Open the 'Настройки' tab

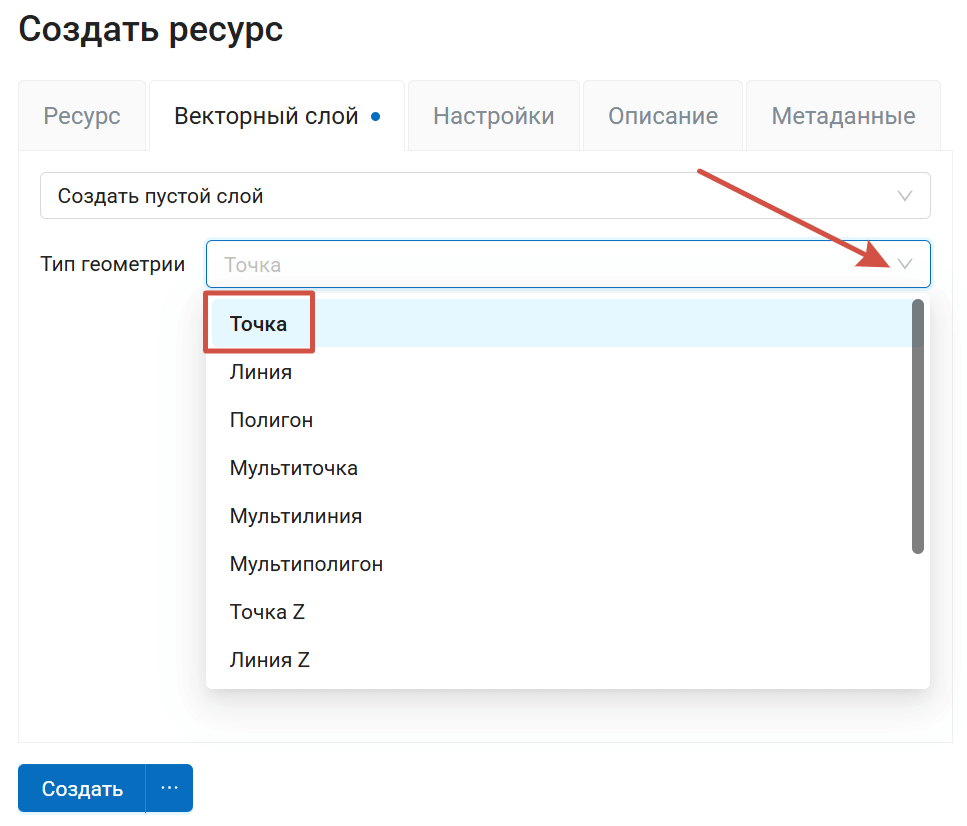point(493,115)
